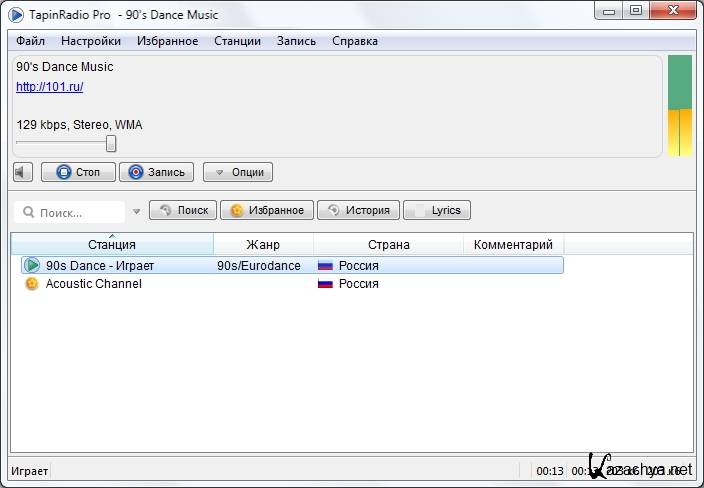This screenshot has width=704, height=488.
Task: Open the http://101.ru/ link
Action: pos(49,87)
